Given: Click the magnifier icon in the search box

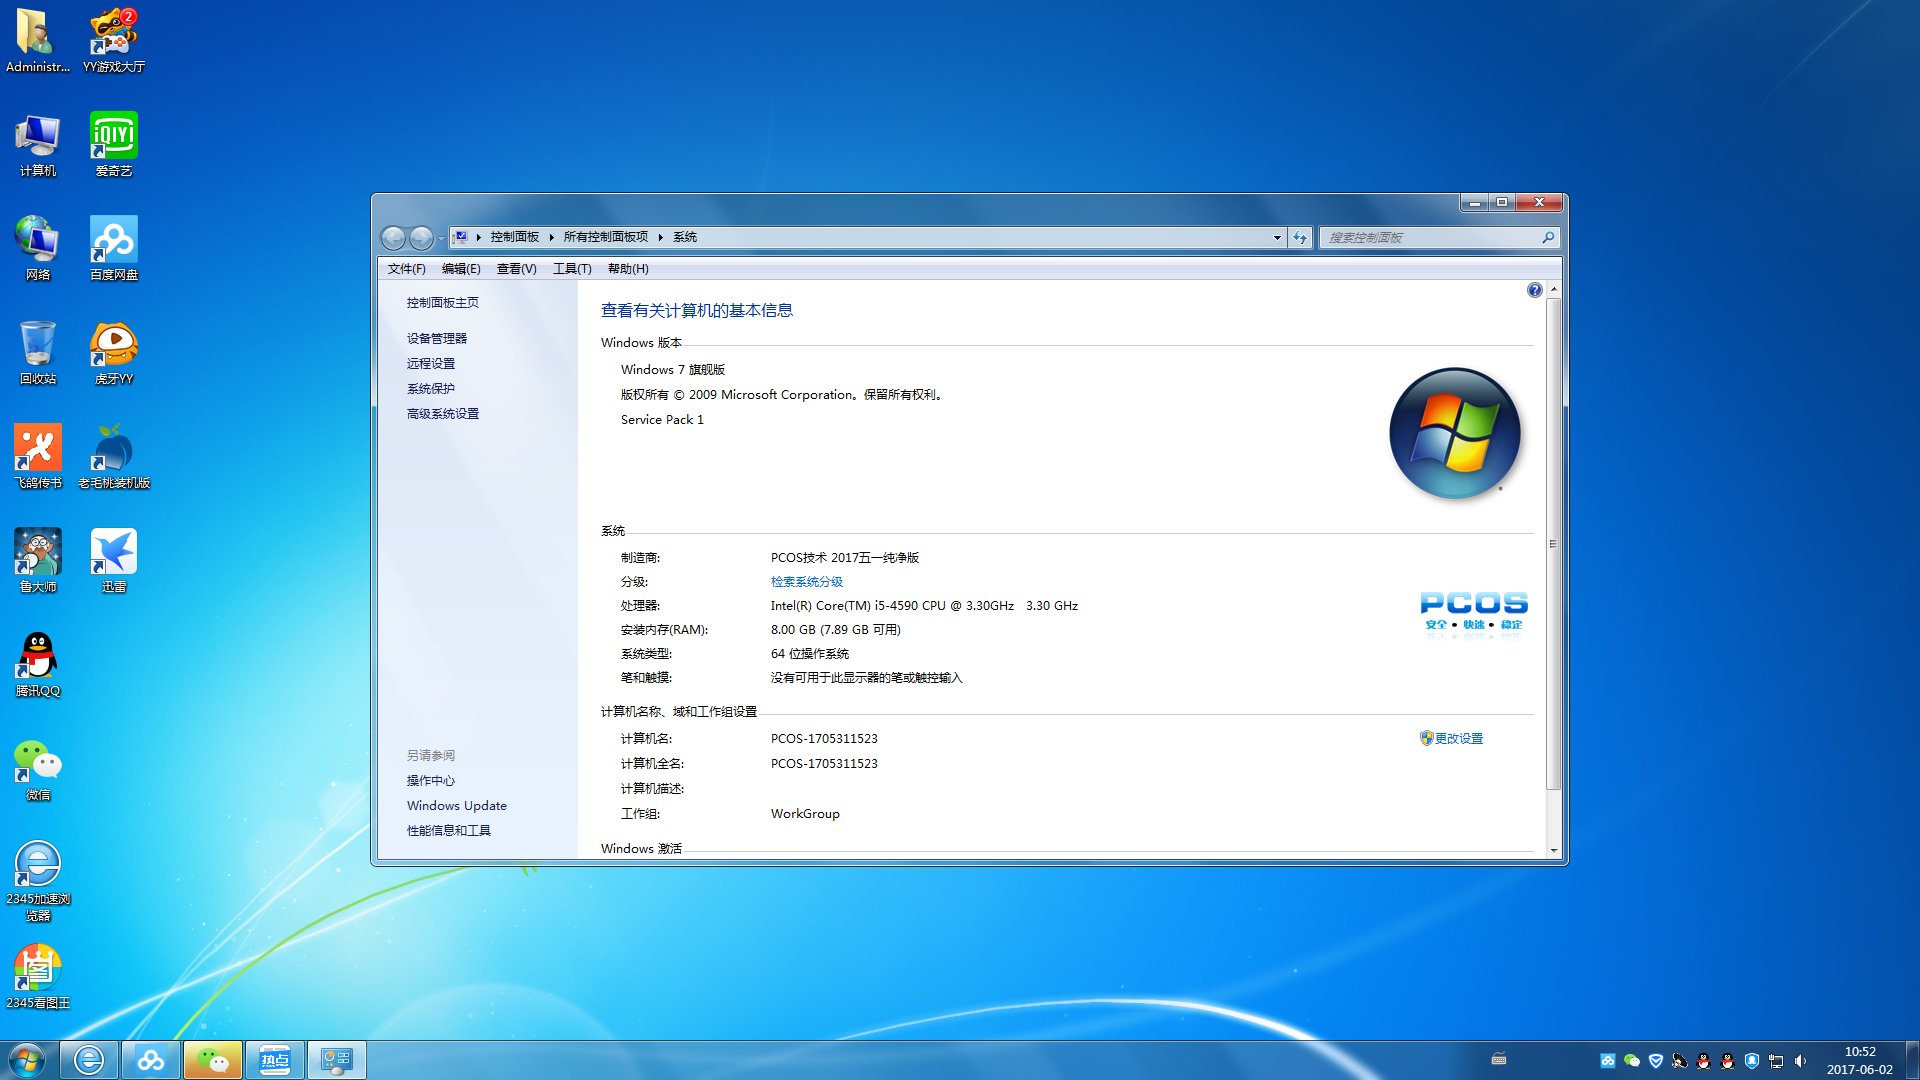Looking at the screenshot, I should tap(1548, 238).
